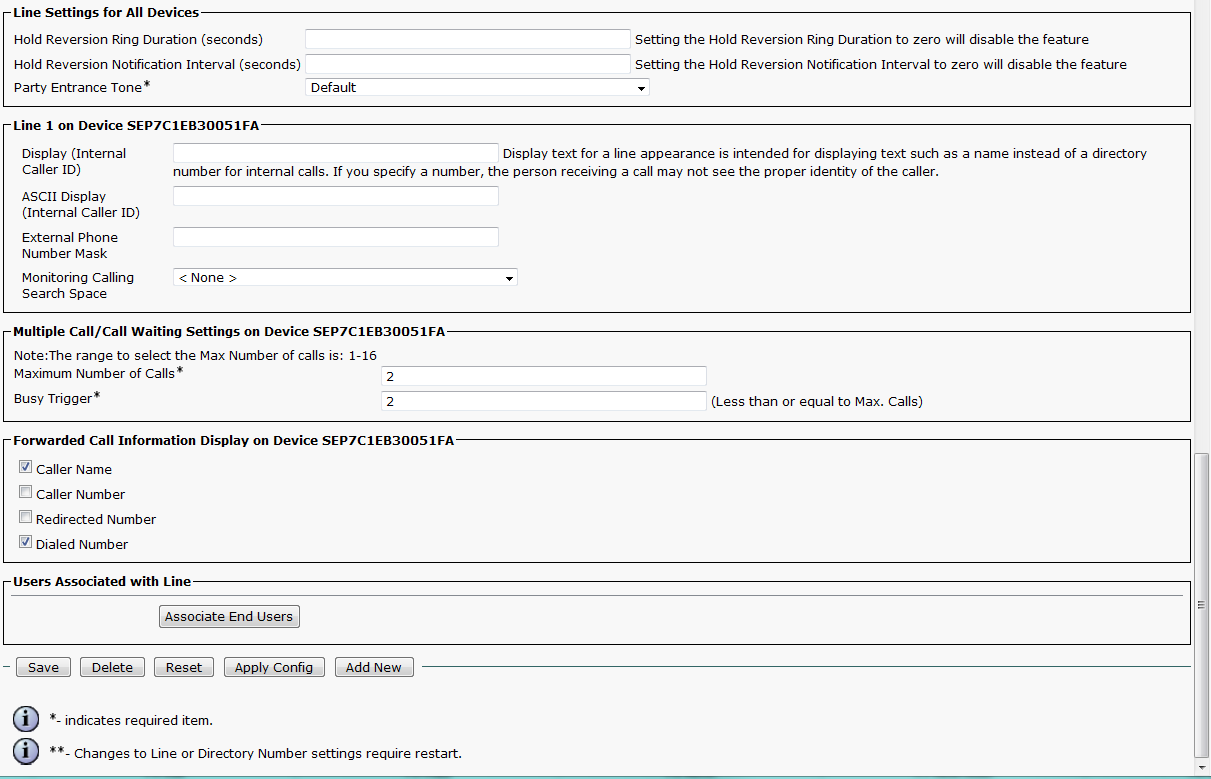Click the vertical scrollbar thumb on the right
The width and height of the screenshot is (1211, 779).
[x=1202, y=603]
